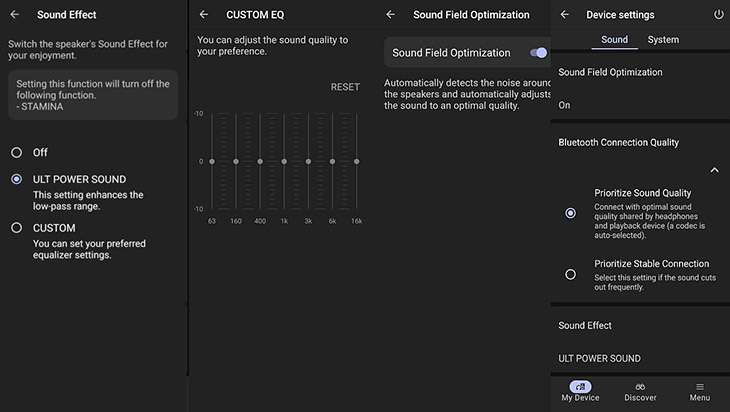Image resolution: width=730 pixels, height=412 pixels.
Task: Open Sound Field Optimization setting in Device settings
Action: [640, 88]
